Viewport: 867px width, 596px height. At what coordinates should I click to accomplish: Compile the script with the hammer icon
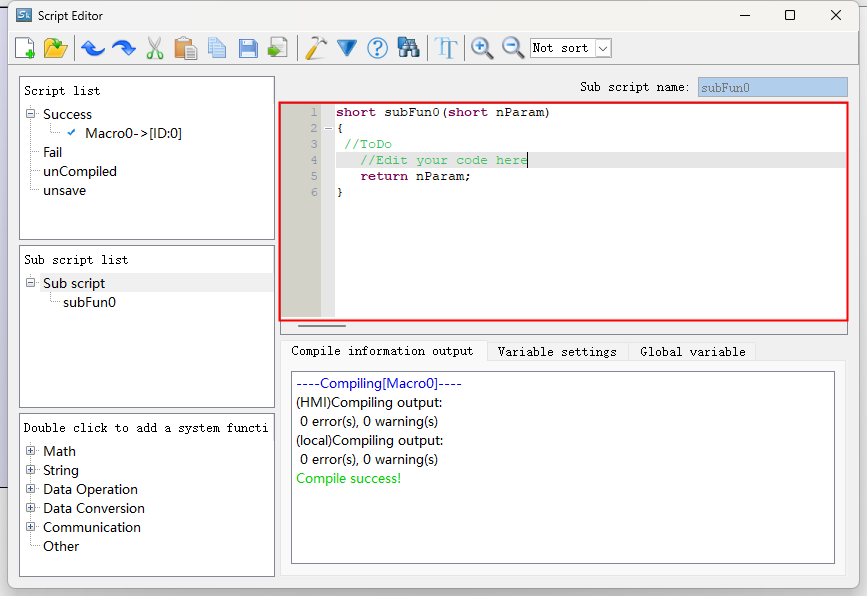pos(315,48)
